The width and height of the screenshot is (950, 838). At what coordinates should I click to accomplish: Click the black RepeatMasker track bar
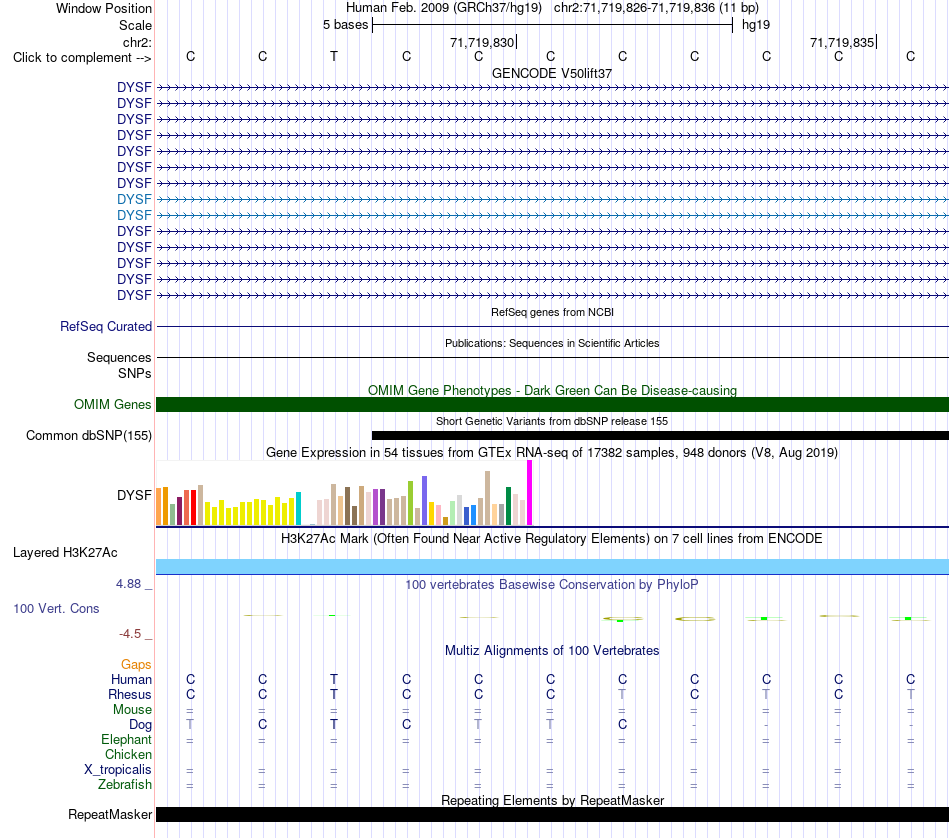point(553,814)
